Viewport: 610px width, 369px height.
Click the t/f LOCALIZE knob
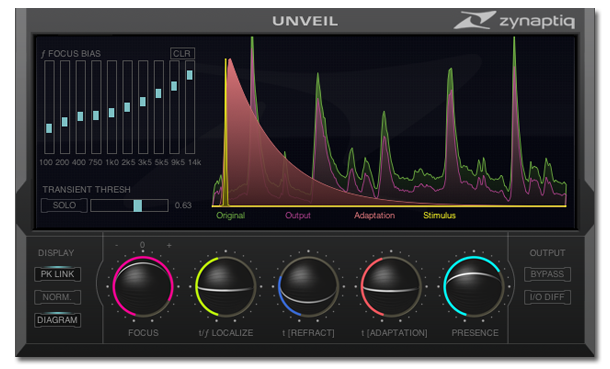[226, 287]
